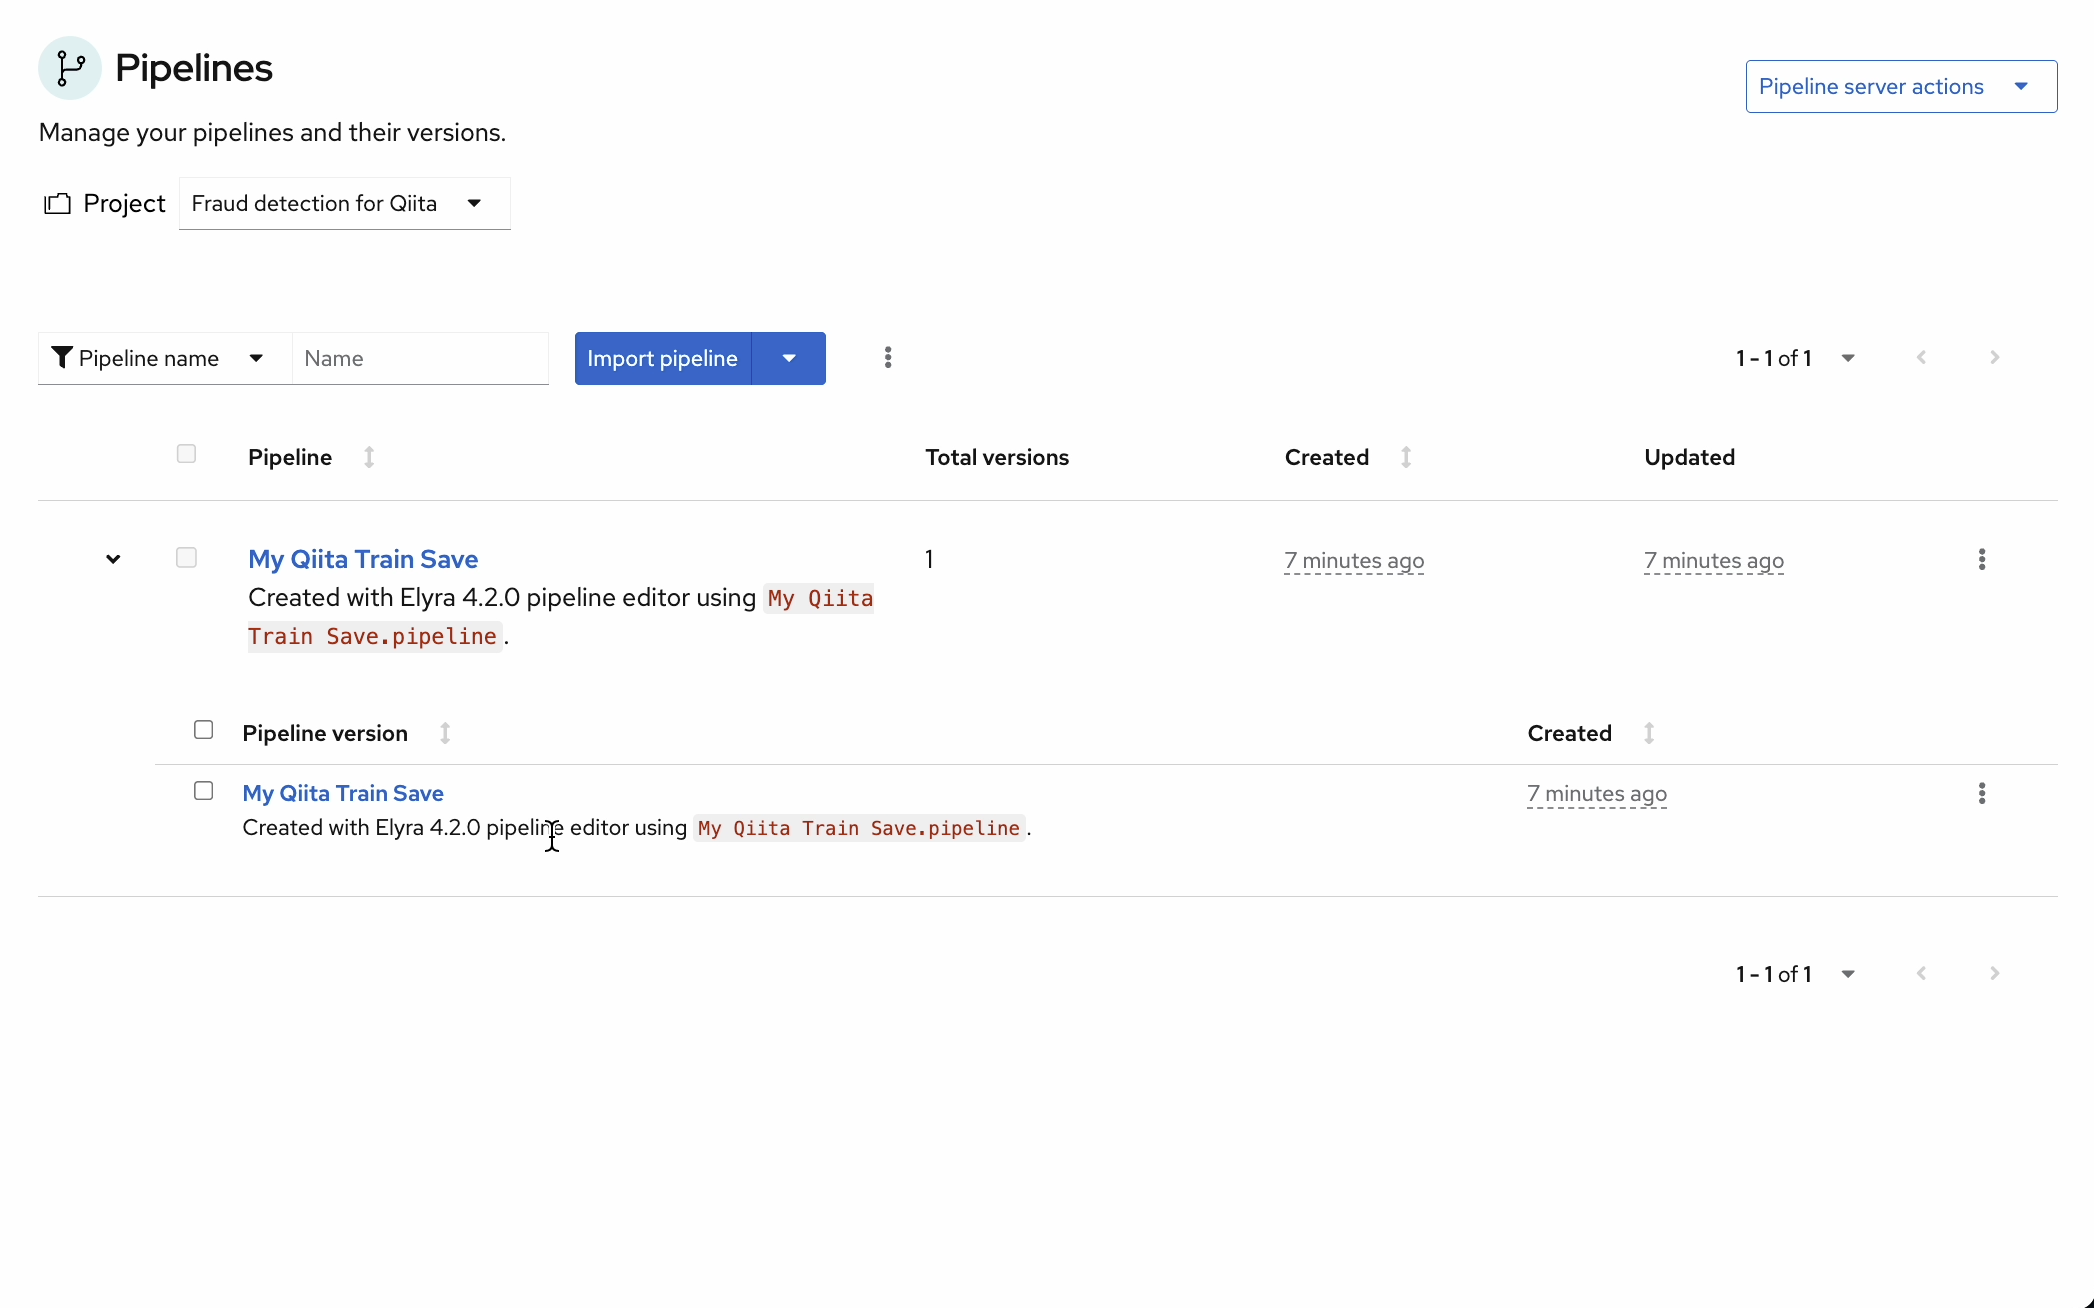Click the Name filter input field
The image size is (2094, 1308).
(420, 358)
